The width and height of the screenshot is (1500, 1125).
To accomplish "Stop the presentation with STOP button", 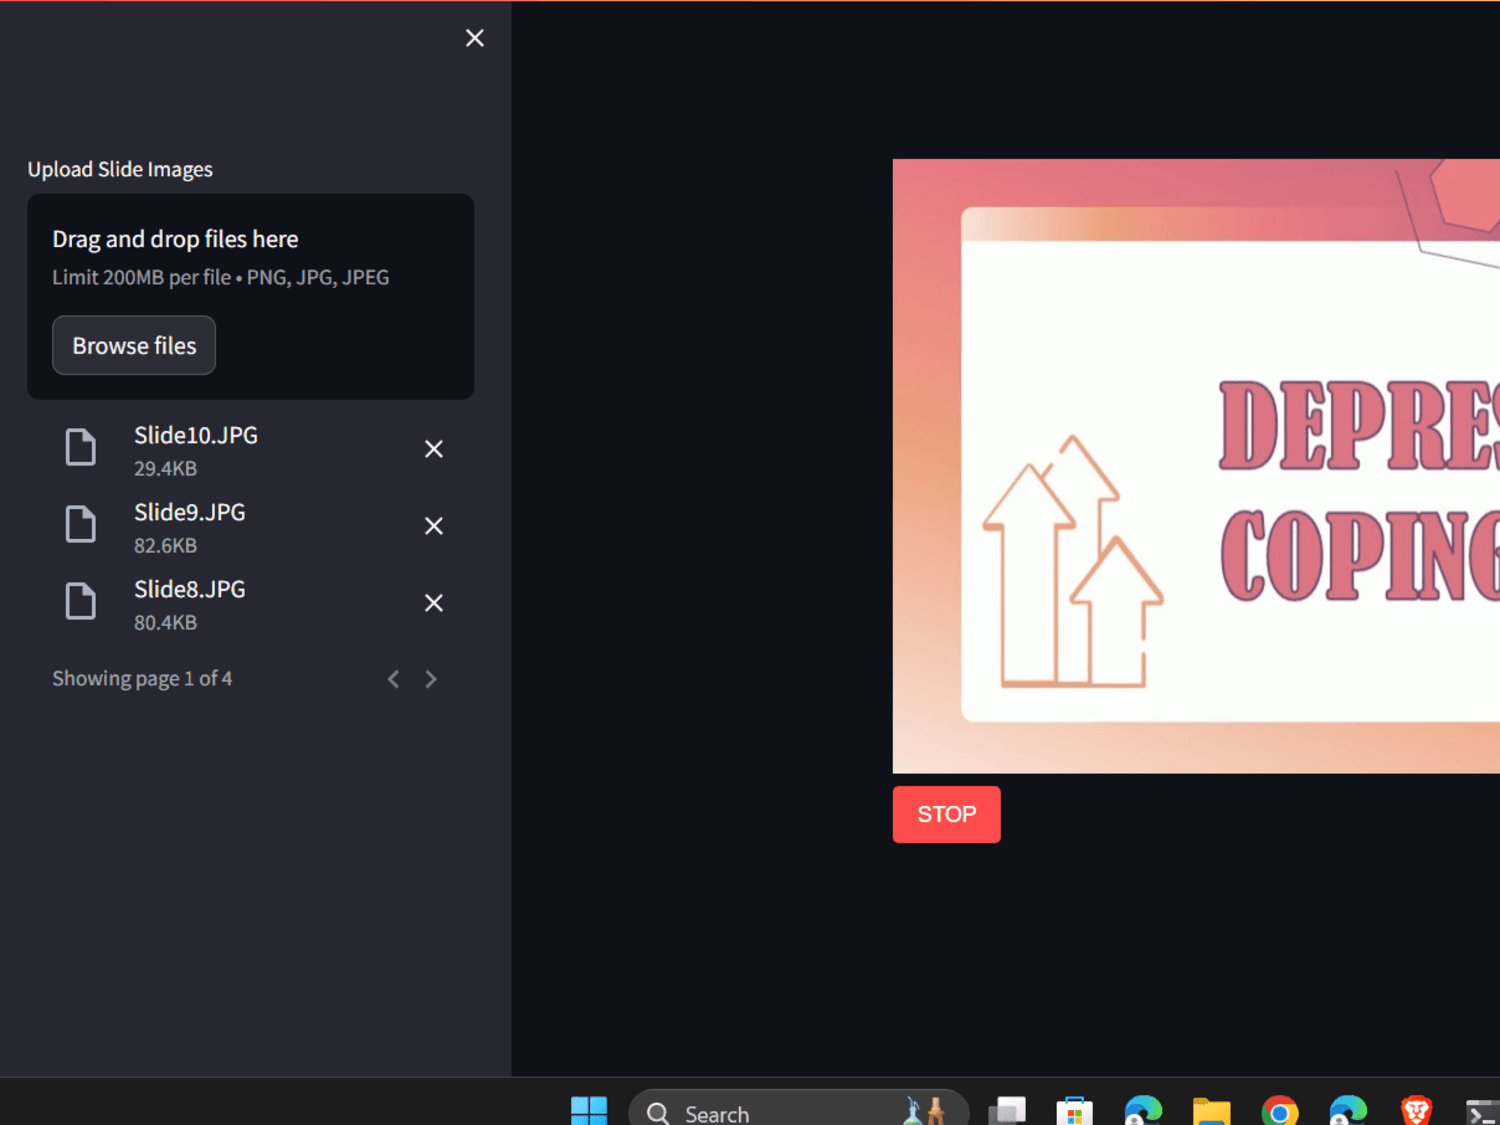I will coord(946,814).
